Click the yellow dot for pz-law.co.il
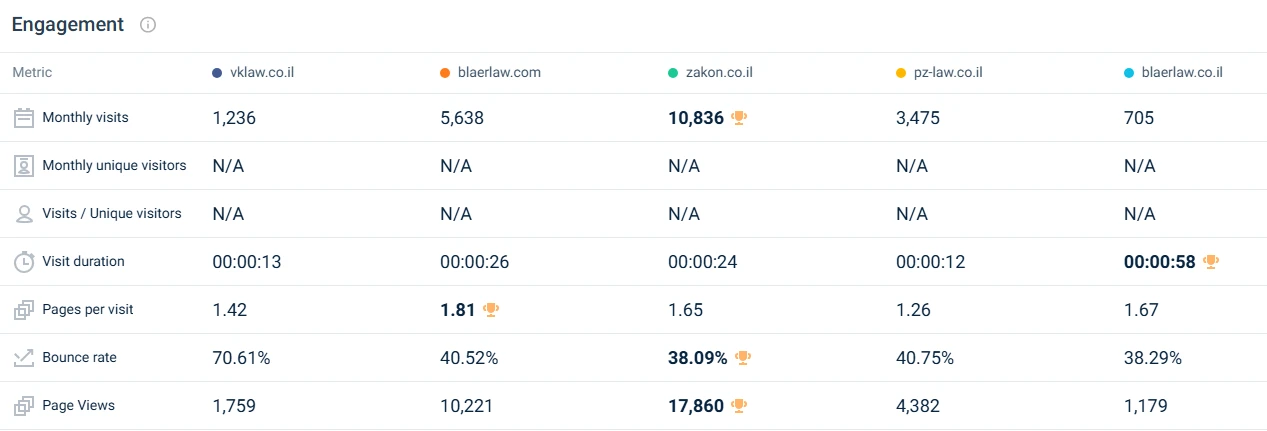Viewport: 1267px width, 431px height. tap(902, 73)
